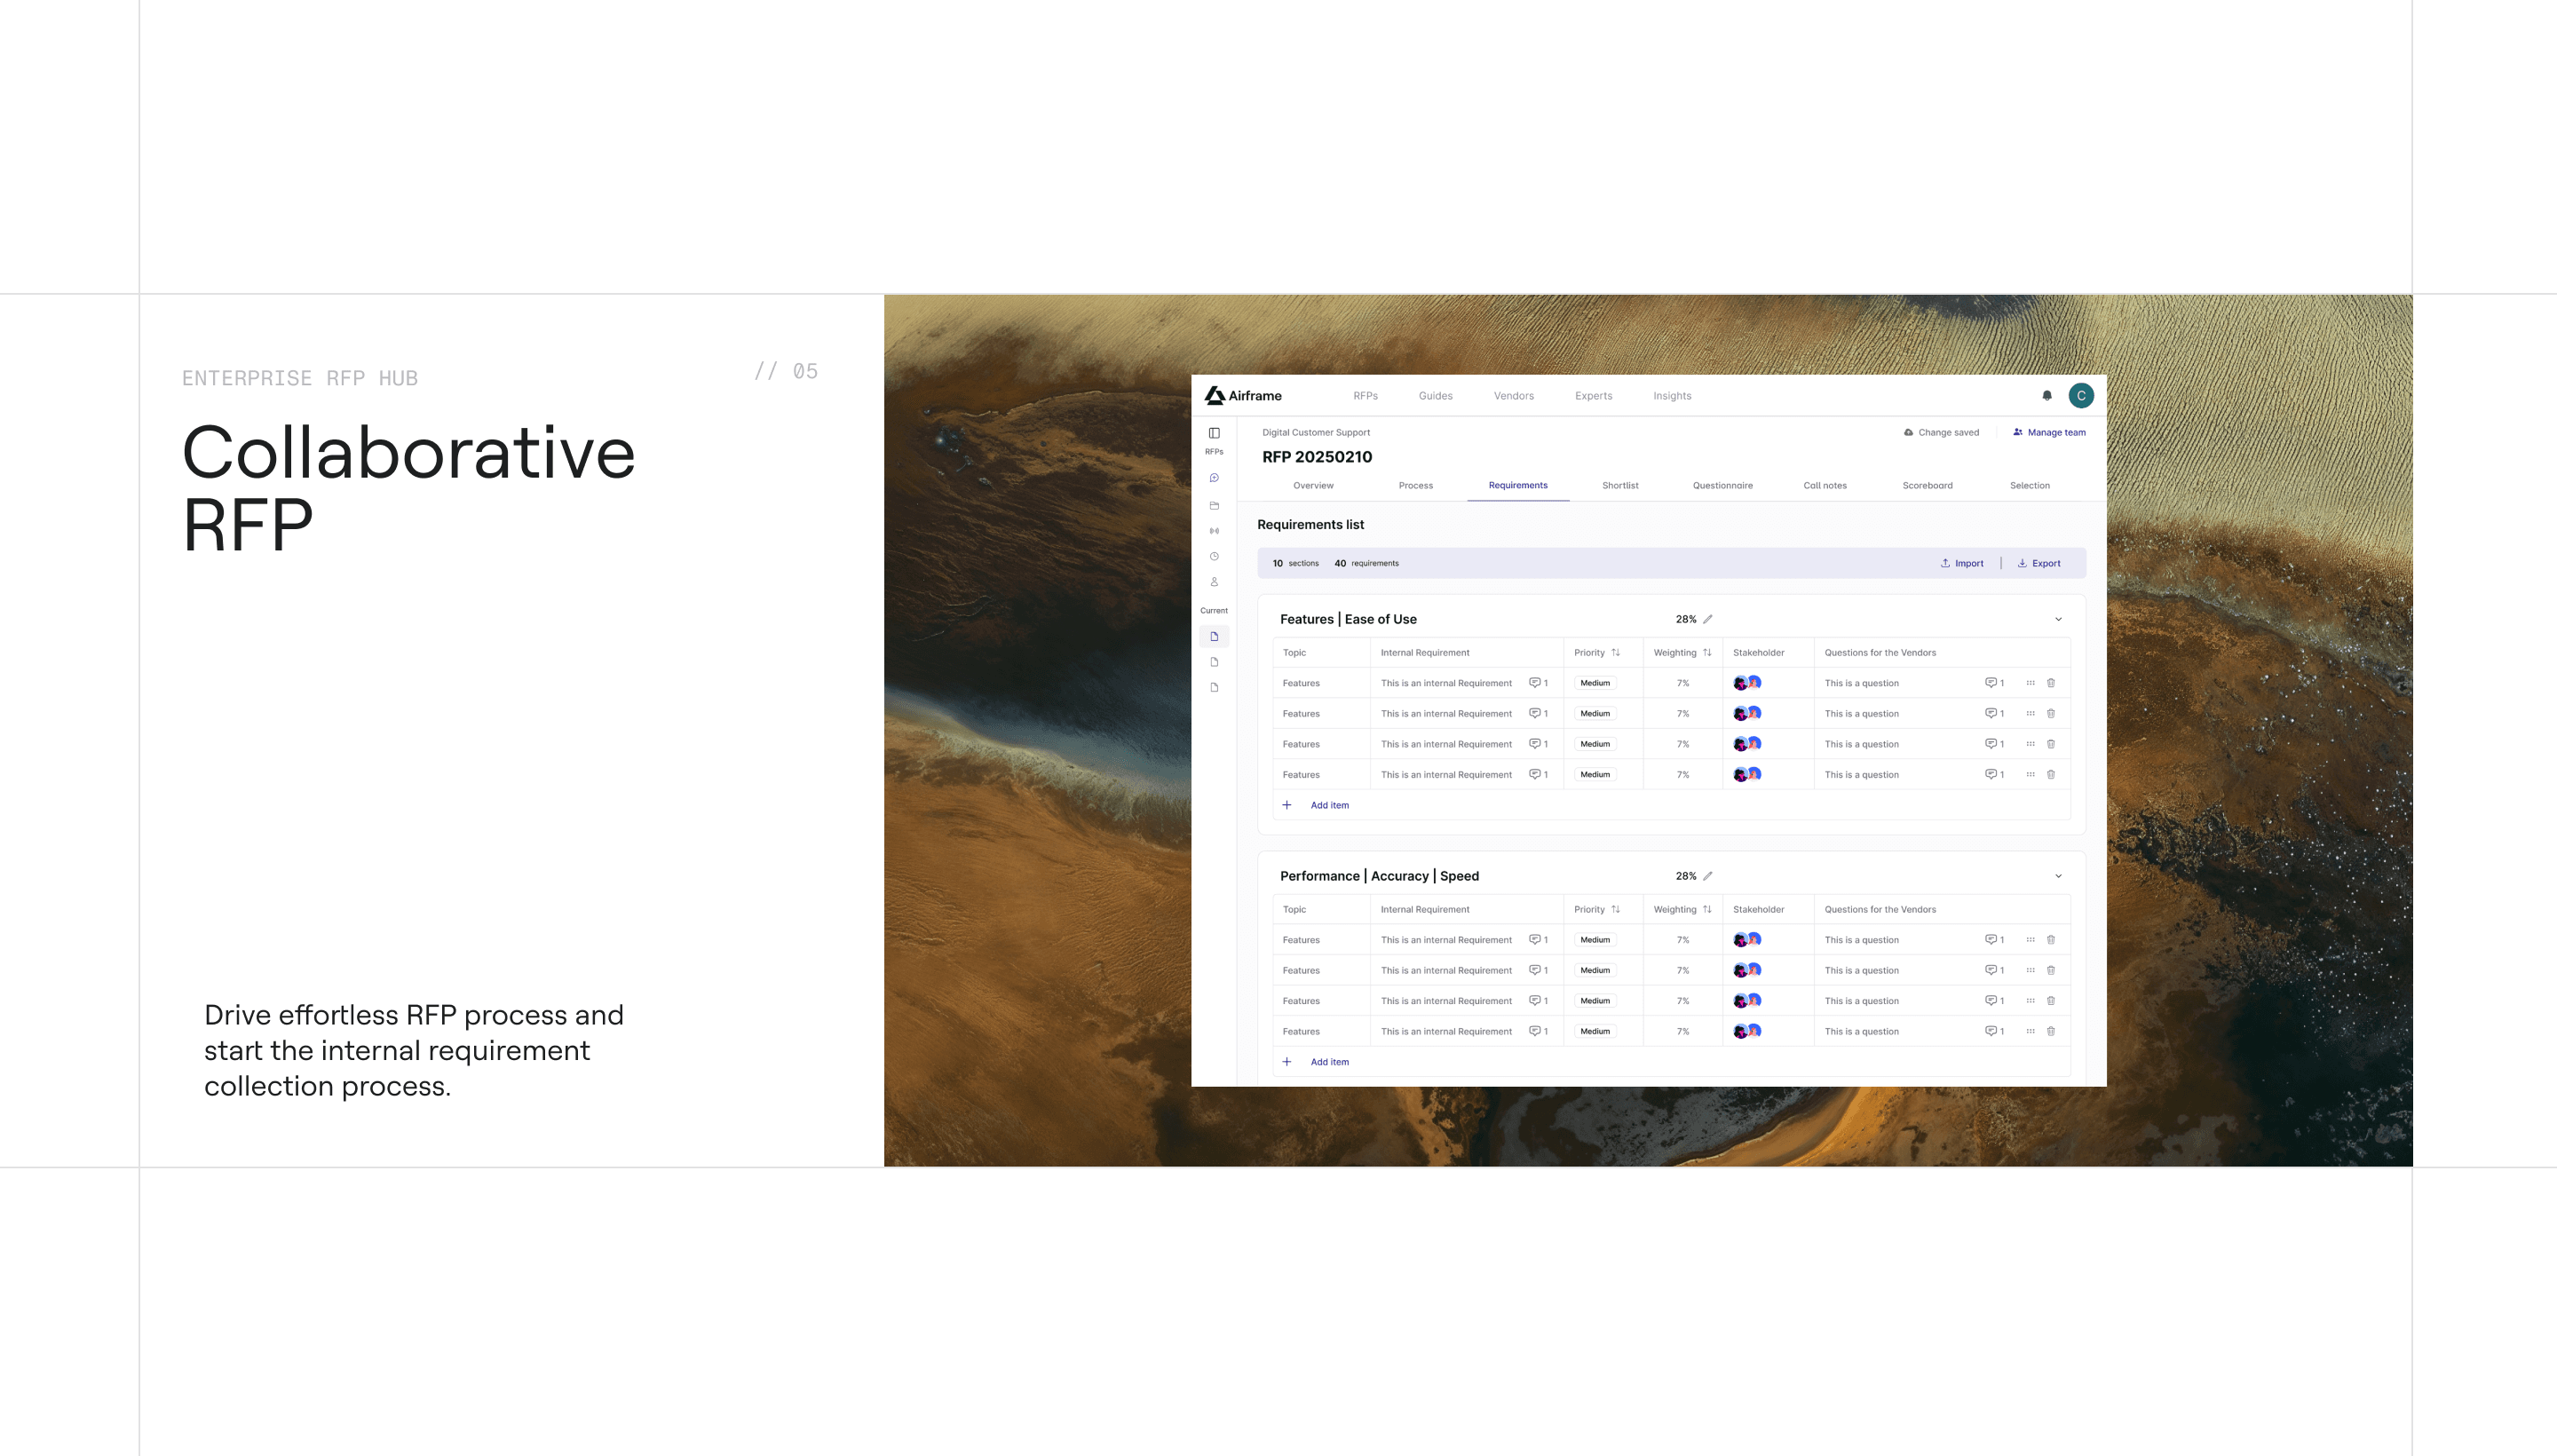
Task: Sort by Weighting in Features | Ease of Use table
Action: click(1707, 653)
